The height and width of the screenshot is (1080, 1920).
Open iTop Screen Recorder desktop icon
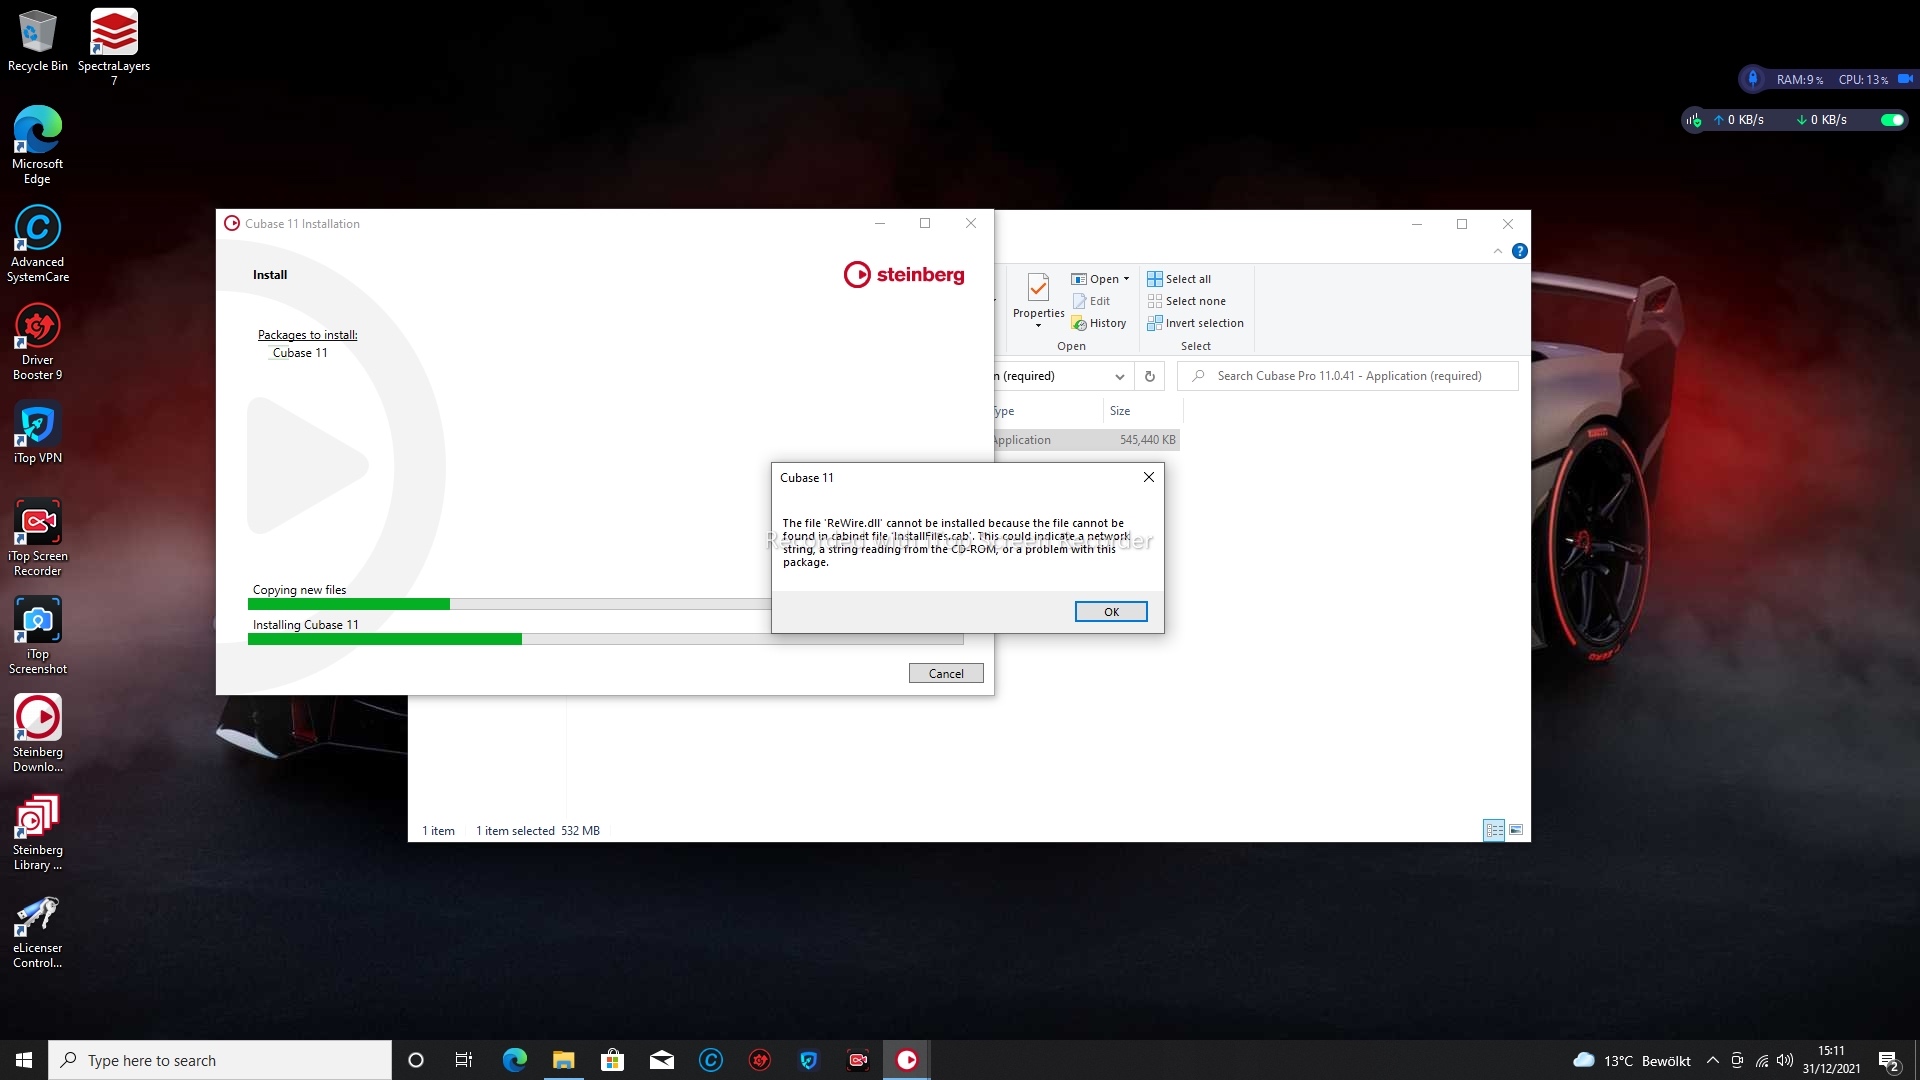(x=37, y=537)
